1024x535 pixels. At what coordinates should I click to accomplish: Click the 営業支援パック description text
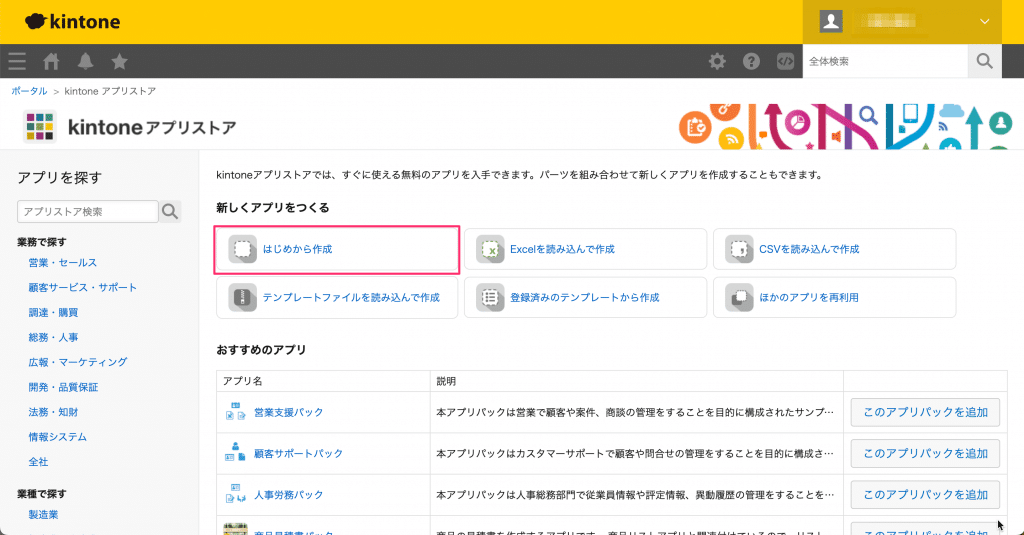click(635, 412)
